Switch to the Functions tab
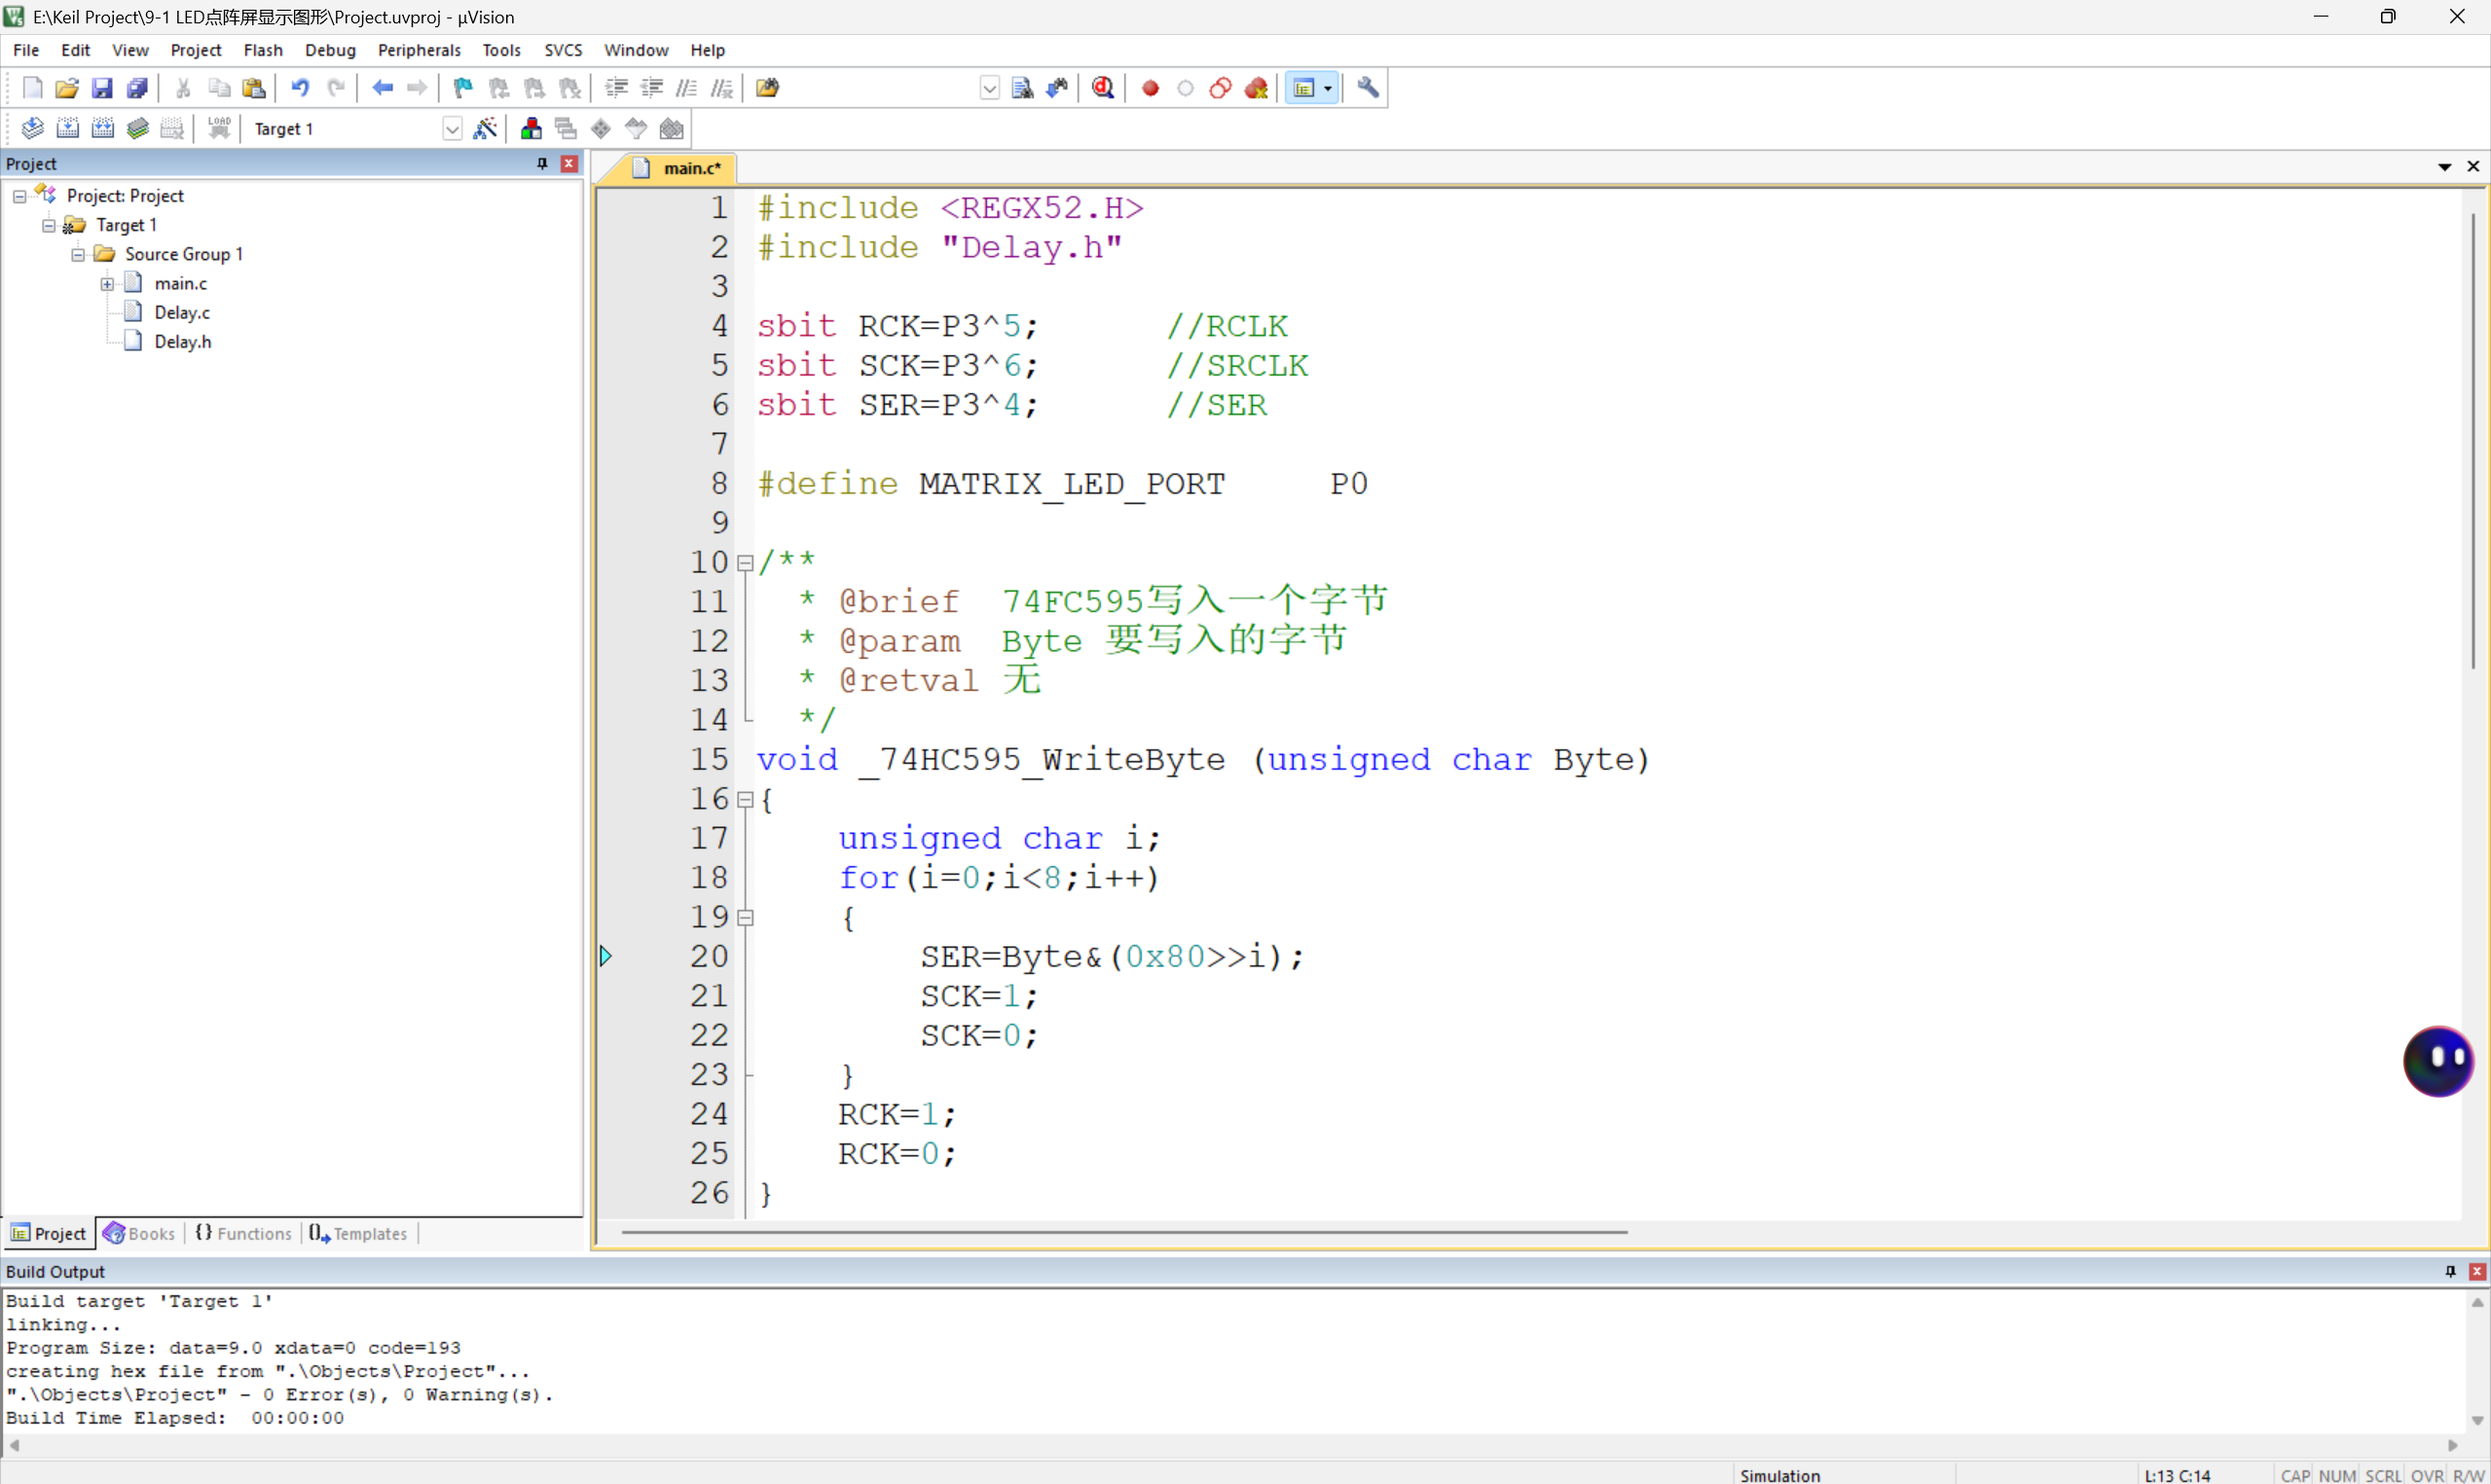This screenshot has height=1484, width=2491. [244, 1233]
